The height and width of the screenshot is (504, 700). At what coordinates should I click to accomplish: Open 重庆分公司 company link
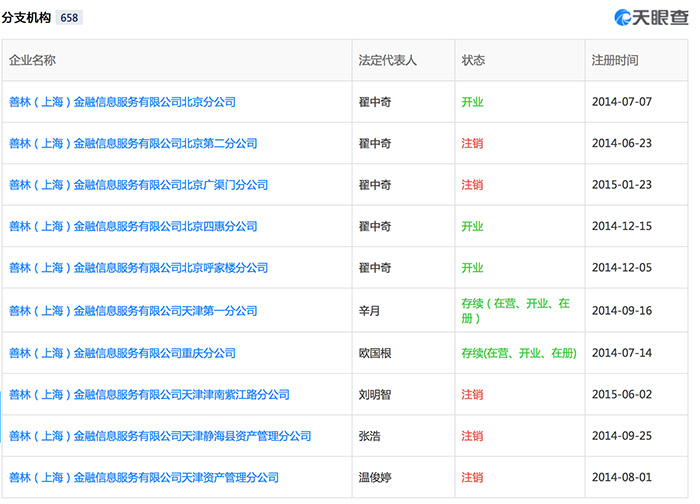tap(122, 354)
